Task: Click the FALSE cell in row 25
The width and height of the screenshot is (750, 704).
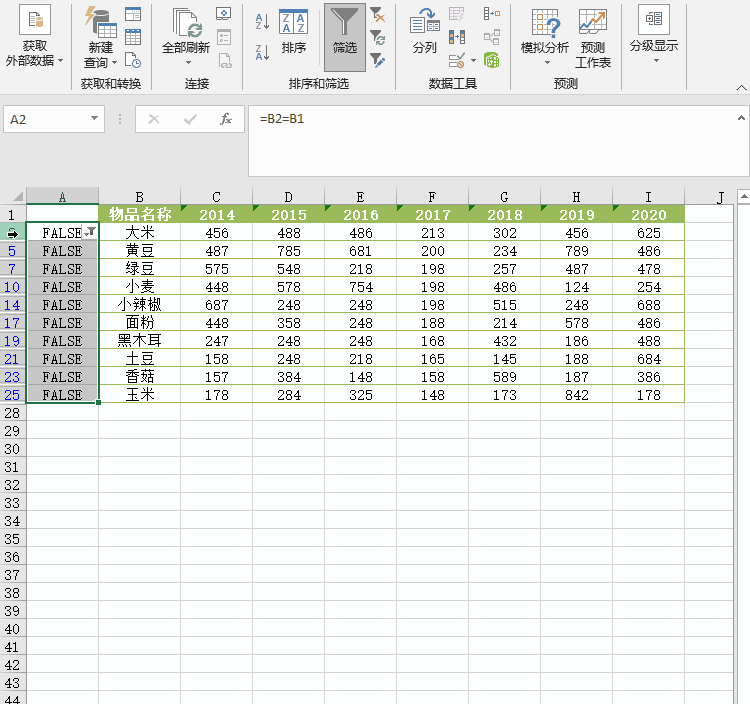Action: (62, 395)
